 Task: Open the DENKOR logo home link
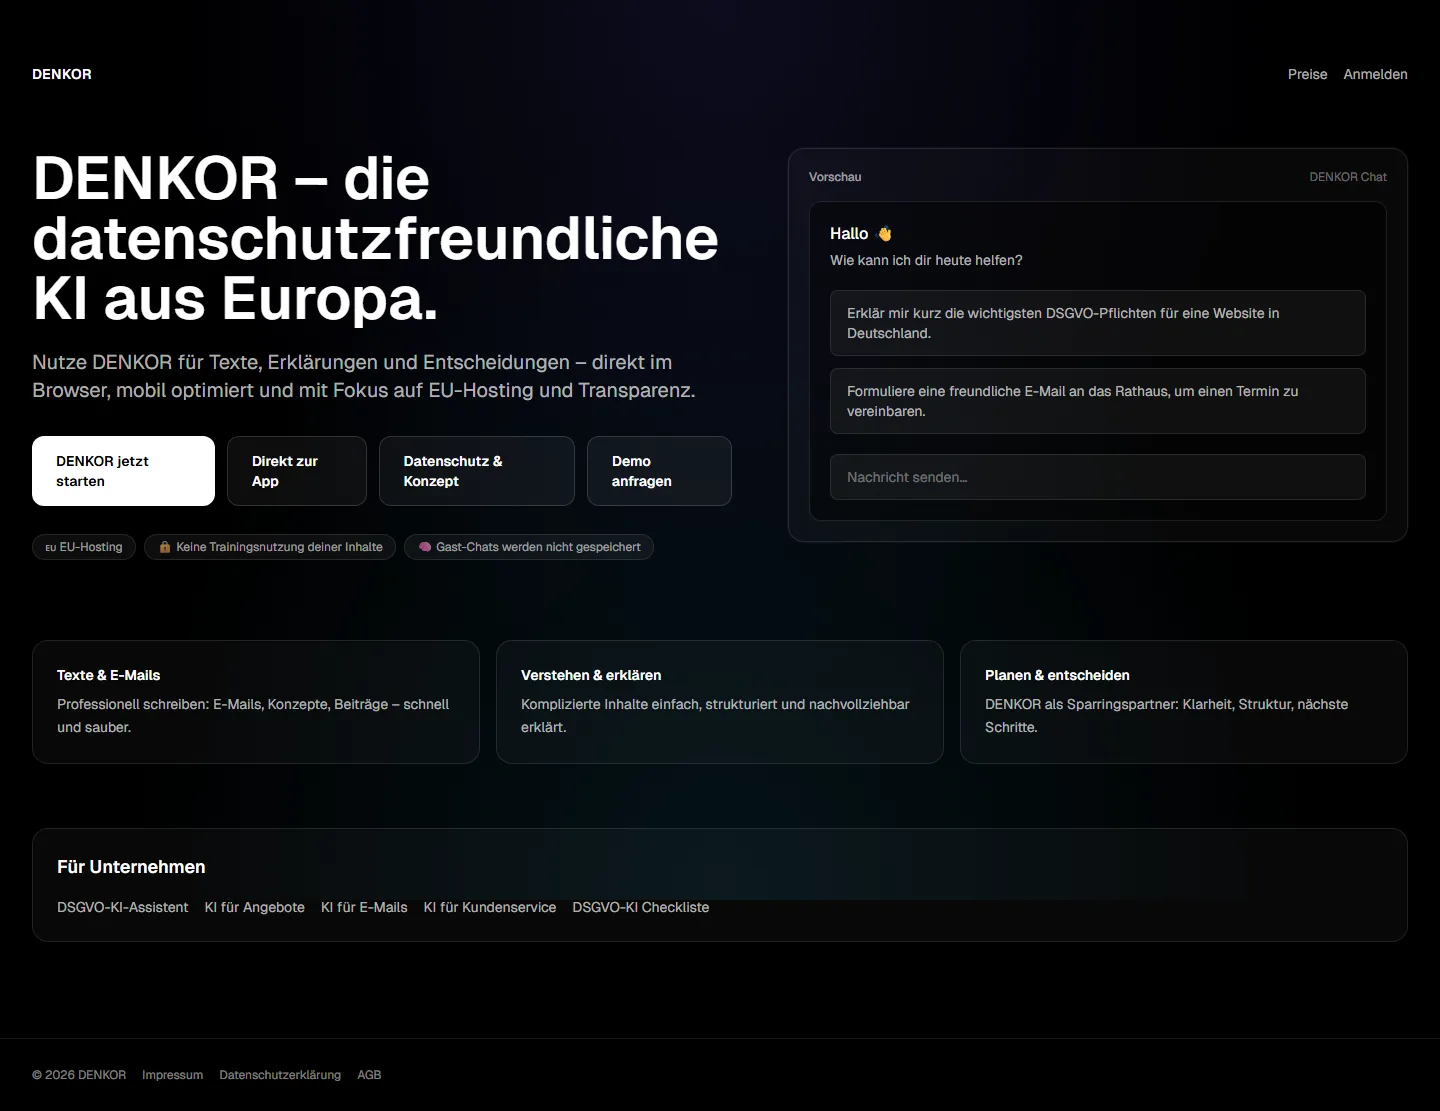tap(62, 74)
